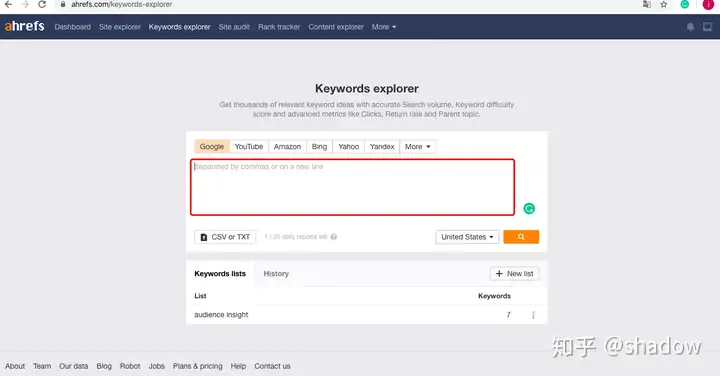Click the List column header
Image resolution: width=720 pixels, height=376 pixels.
(x=200, y=296)
